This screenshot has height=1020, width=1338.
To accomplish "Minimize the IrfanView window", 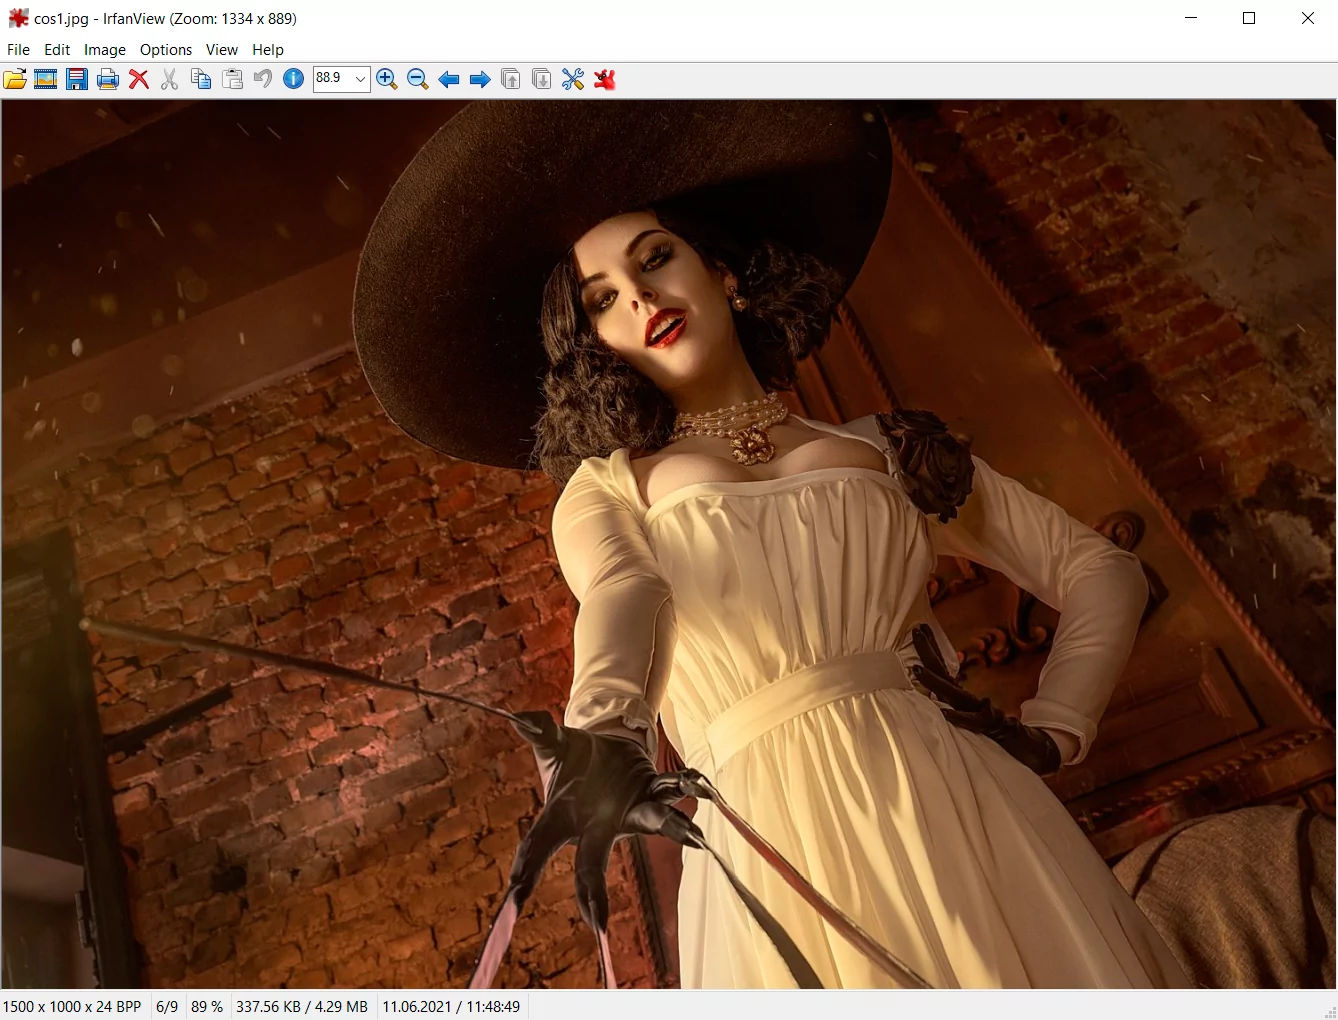I will pos(1191,18).
